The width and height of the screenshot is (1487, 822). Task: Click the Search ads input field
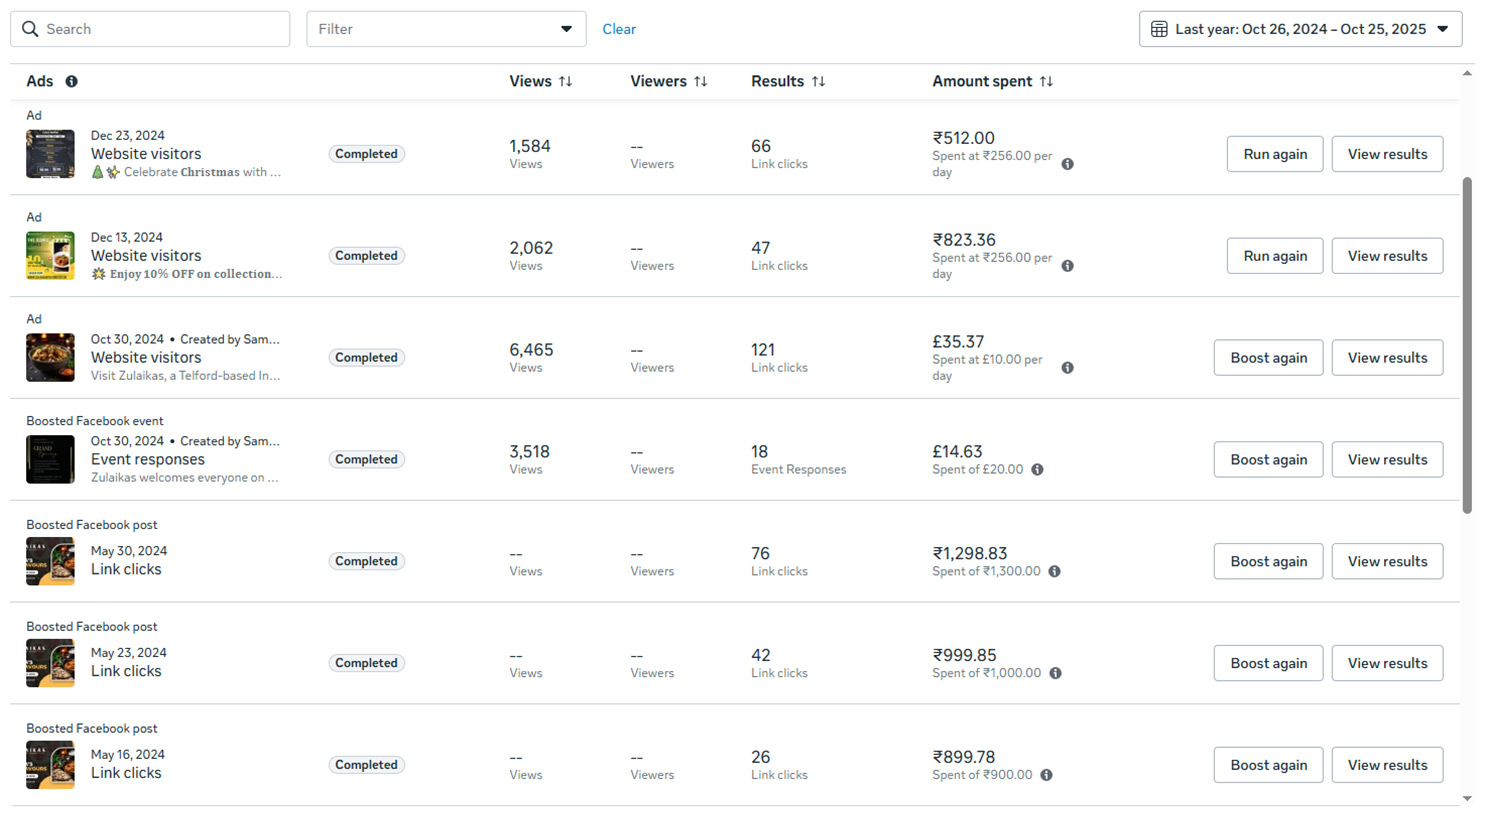coord(160,29)
